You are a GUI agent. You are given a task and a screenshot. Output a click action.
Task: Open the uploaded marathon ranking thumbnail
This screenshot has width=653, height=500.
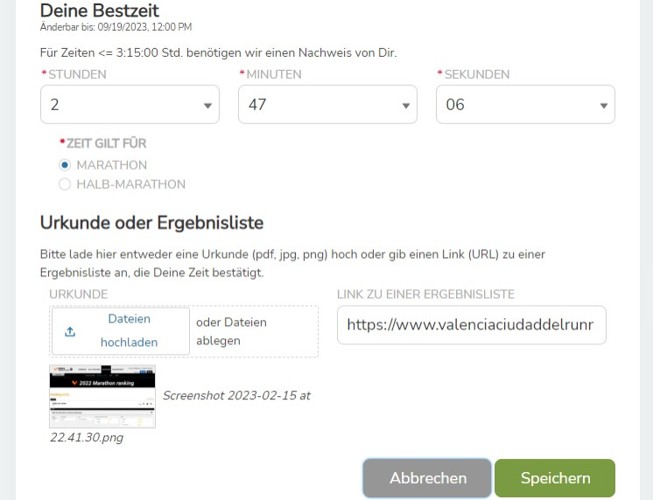(102, 396)
